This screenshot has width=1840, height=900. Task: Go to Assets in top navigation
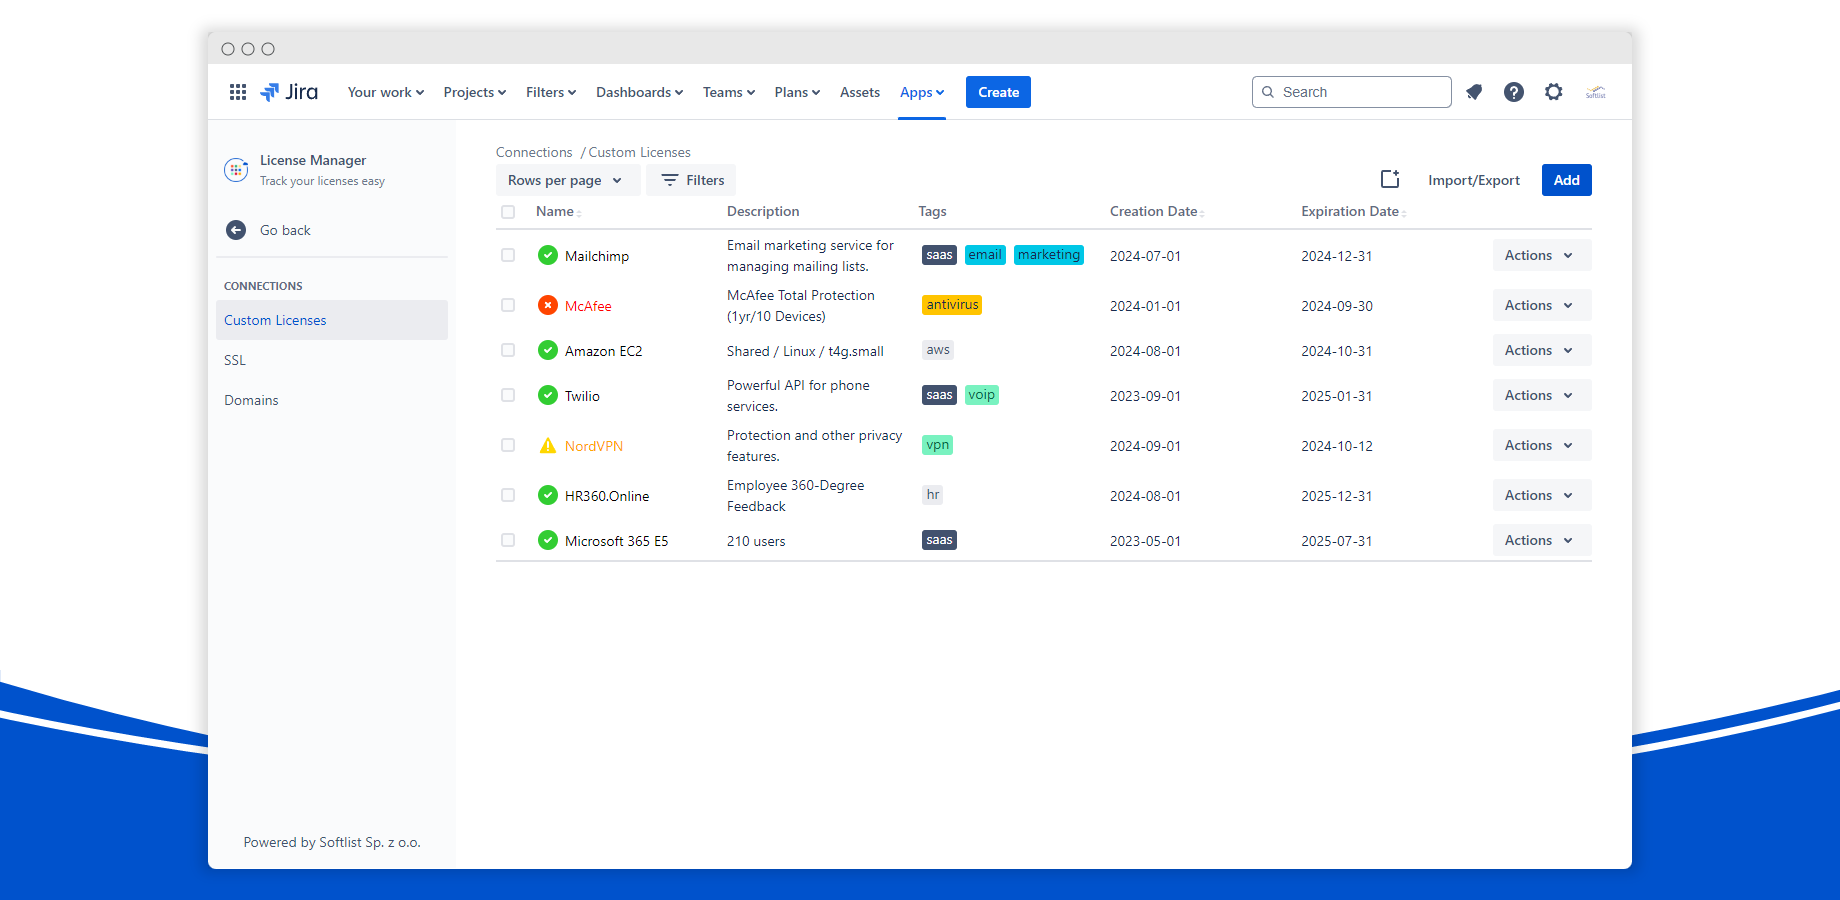click(860, 92)
